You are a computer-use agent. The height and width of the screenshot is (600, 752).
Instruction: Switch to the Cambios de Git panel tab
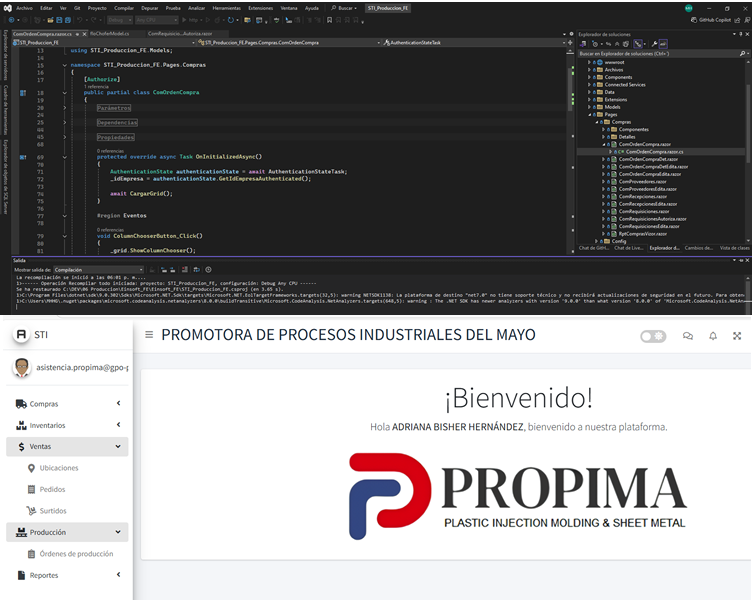tap(698, 247)
